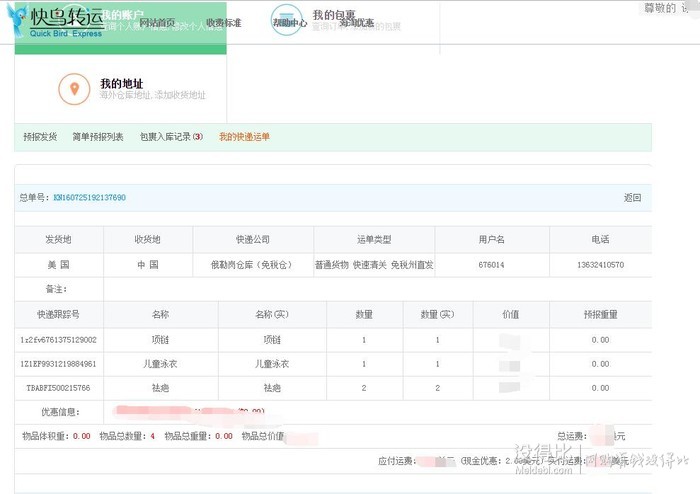This screenshot has height=494, width=700.
Task: Click 中 国 destination cell
Action: 148,265
